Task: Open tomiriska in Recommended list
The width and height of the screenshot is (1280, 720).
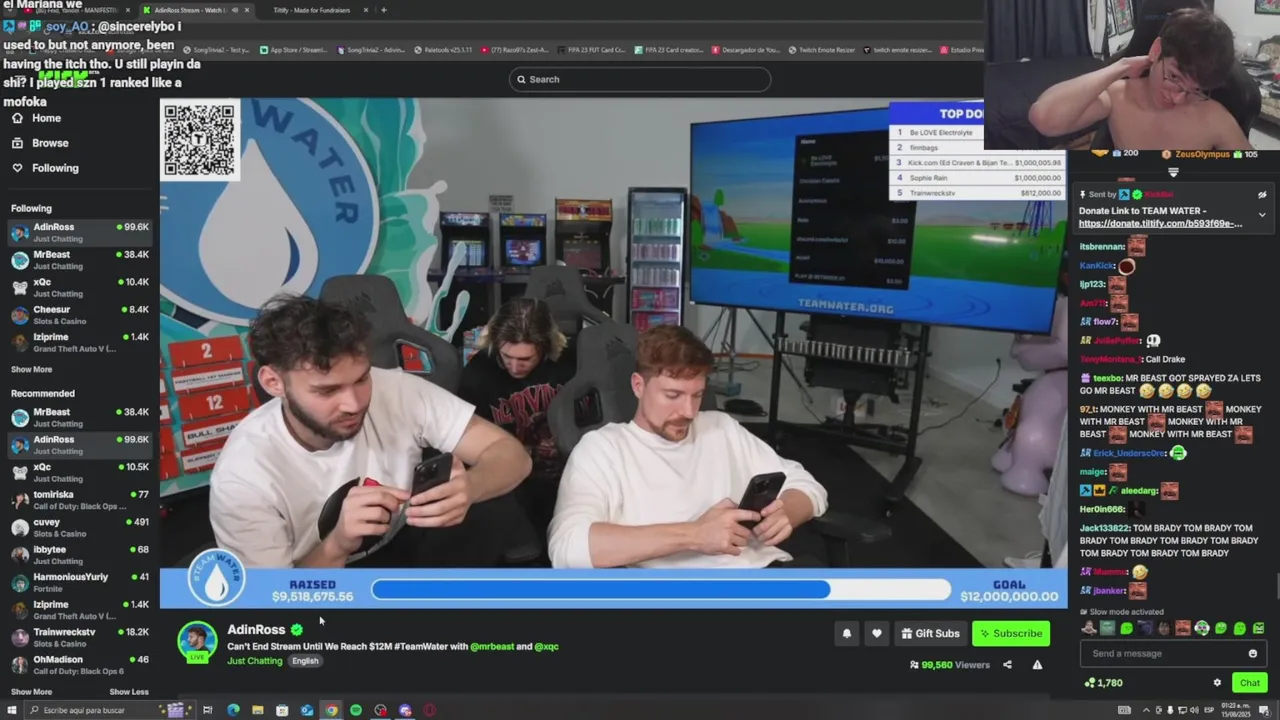Action: click(80, 499)
